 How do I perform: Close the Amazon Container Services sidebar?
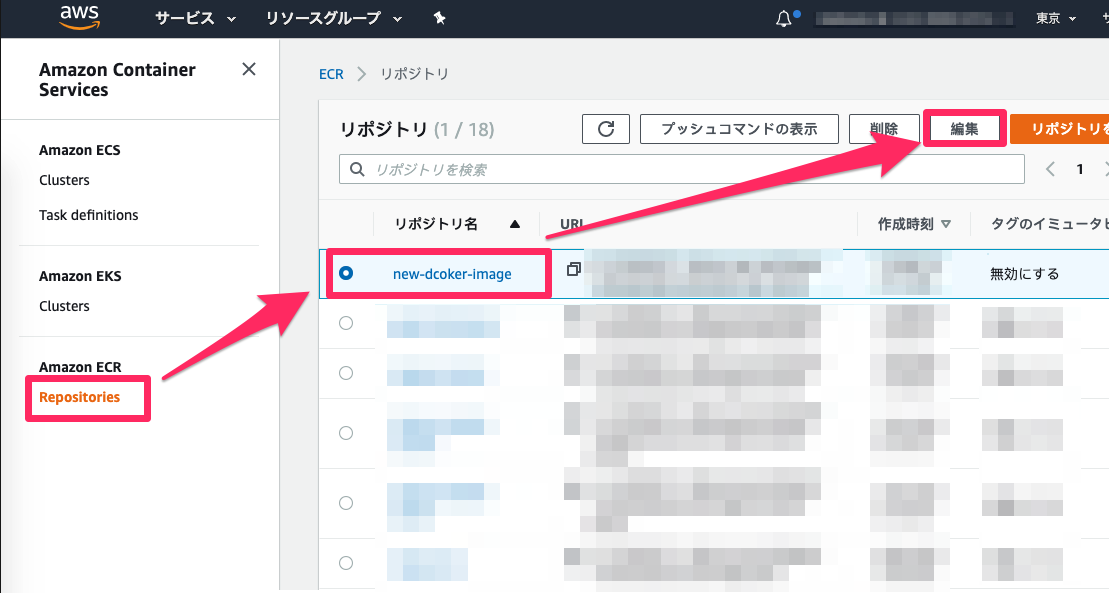click(249, 69)
